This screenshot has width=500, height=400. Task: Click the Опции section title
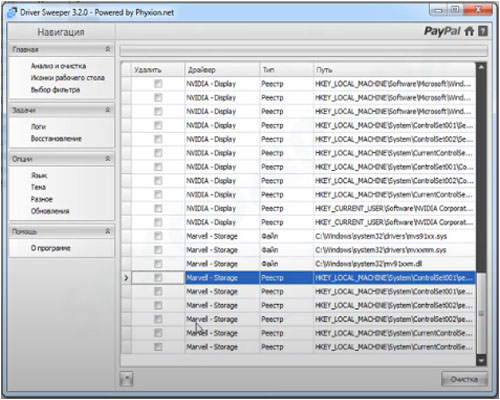tap(22, 159)
